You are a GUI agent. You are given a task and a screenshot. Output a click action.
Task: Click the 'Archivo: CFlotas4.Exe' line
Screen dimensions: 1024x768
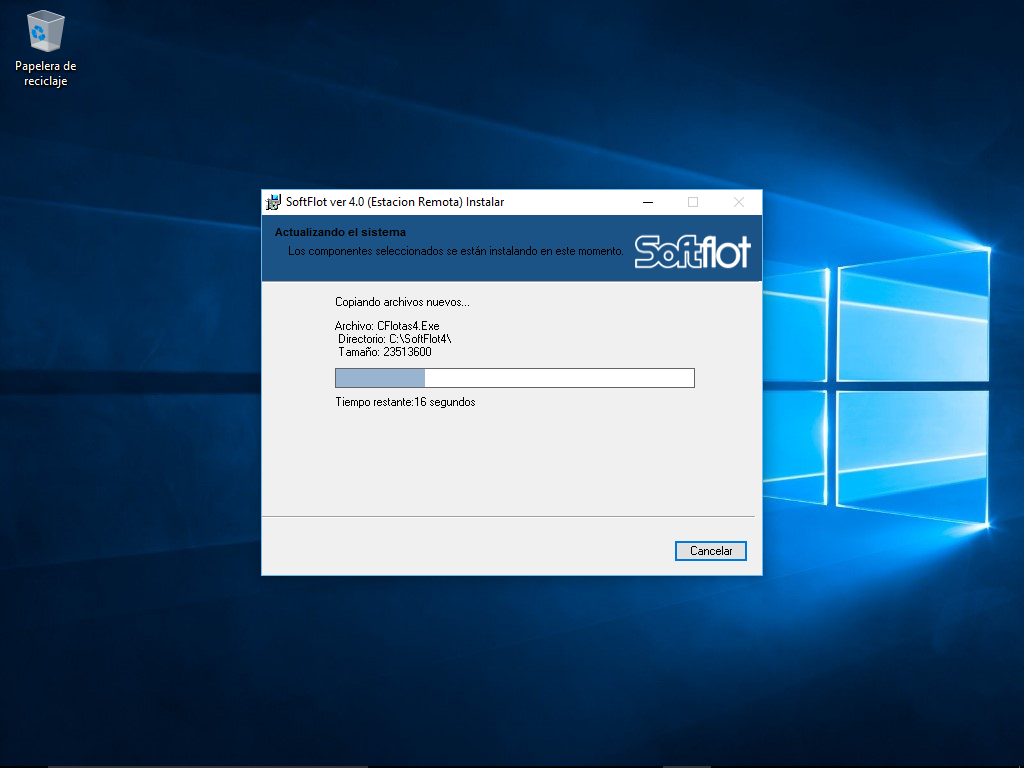(x=387, y=326)
